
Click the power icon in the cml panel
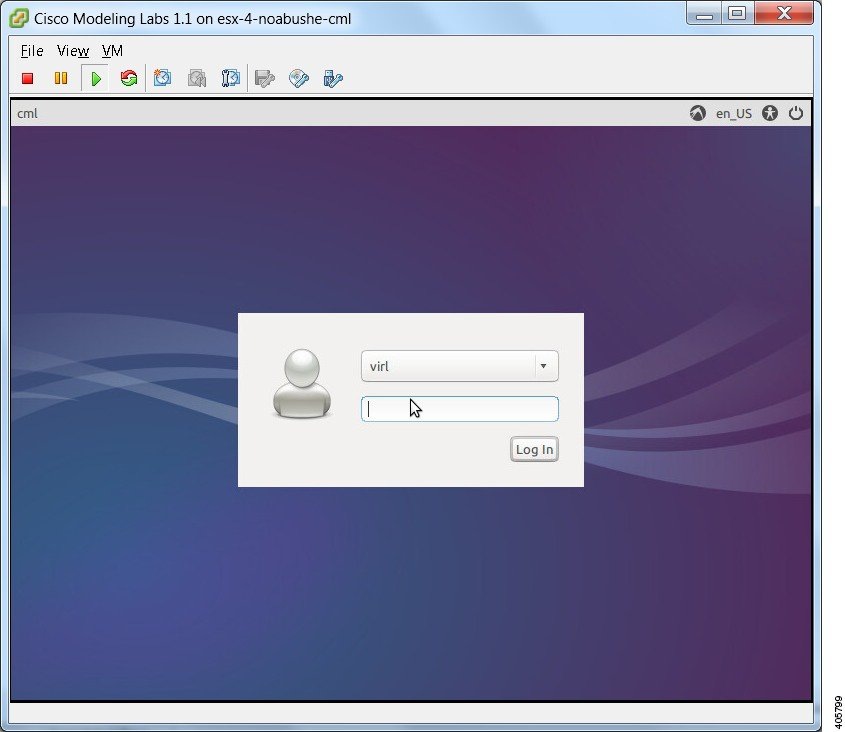[x=796, y=113]
